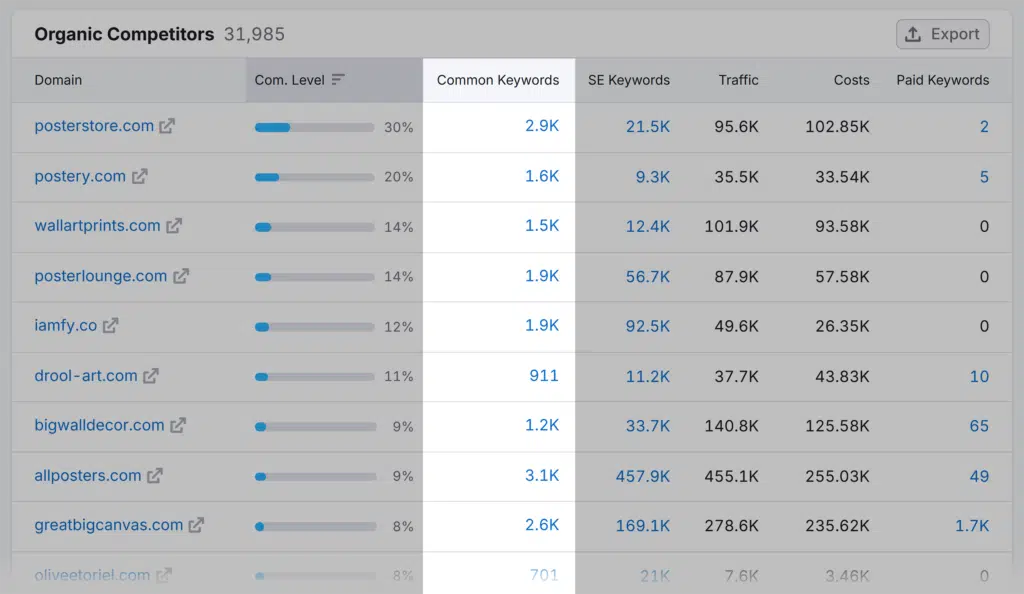Sort by Paid Keywords column header
The width and height of the screenshot is (1024, 594).
point(942,80)
